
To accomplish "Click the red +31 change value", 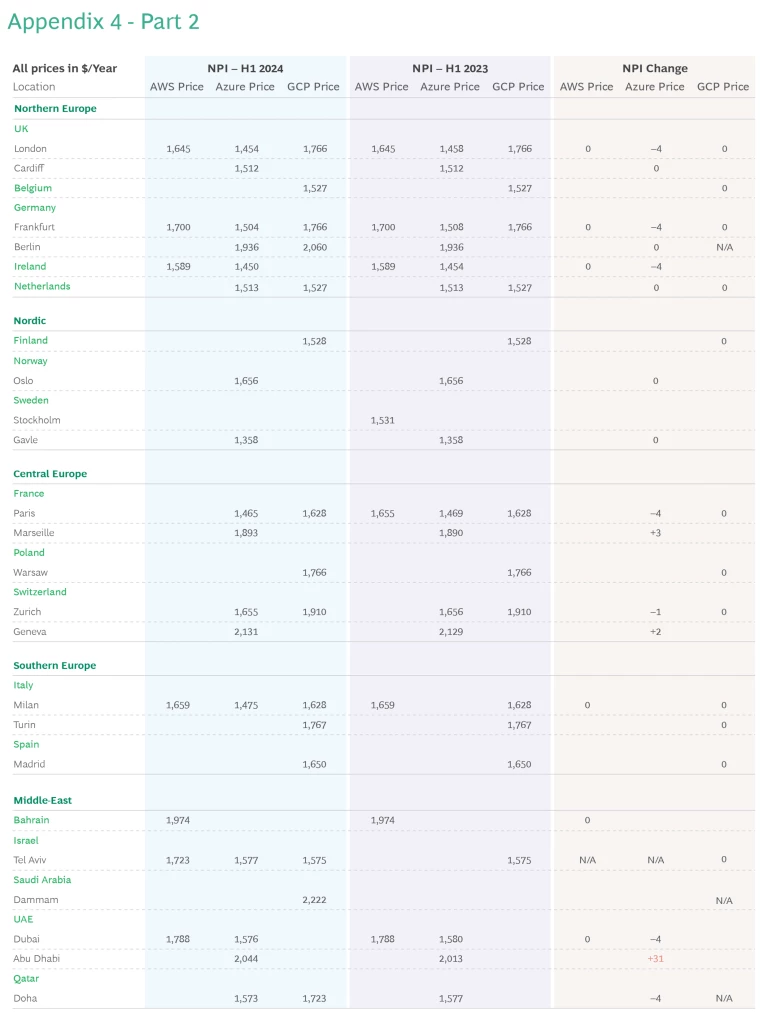I will point(656,959).
